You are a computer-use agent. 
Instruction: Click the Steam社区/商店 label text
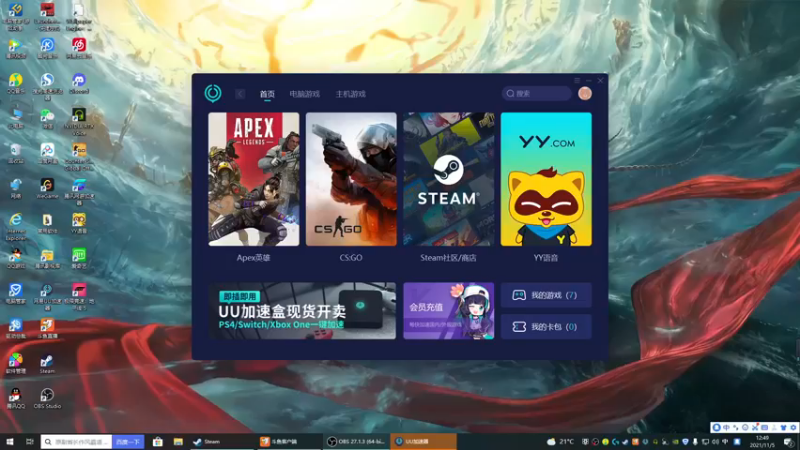tap(448, 258)
